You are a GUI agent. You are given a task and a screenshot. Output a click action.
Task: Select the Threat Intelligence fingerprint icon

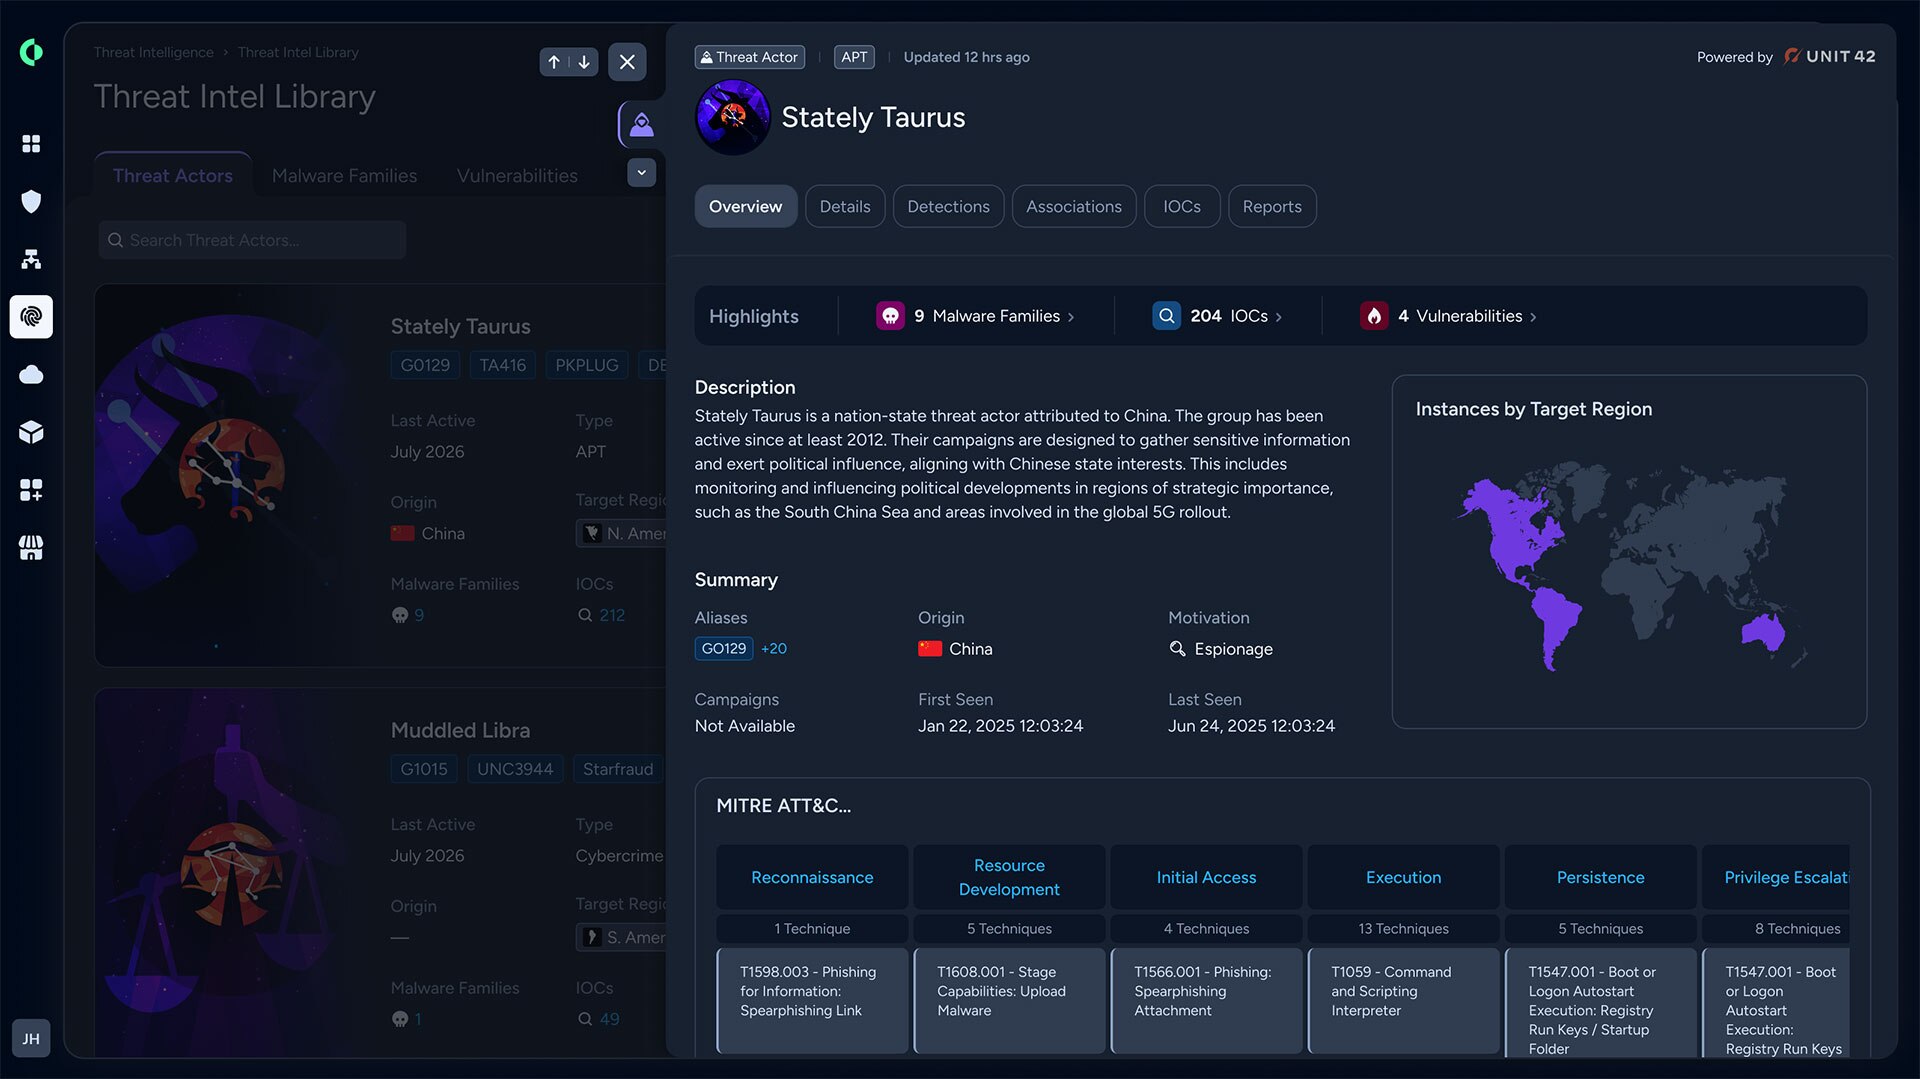tap(31, 317)
